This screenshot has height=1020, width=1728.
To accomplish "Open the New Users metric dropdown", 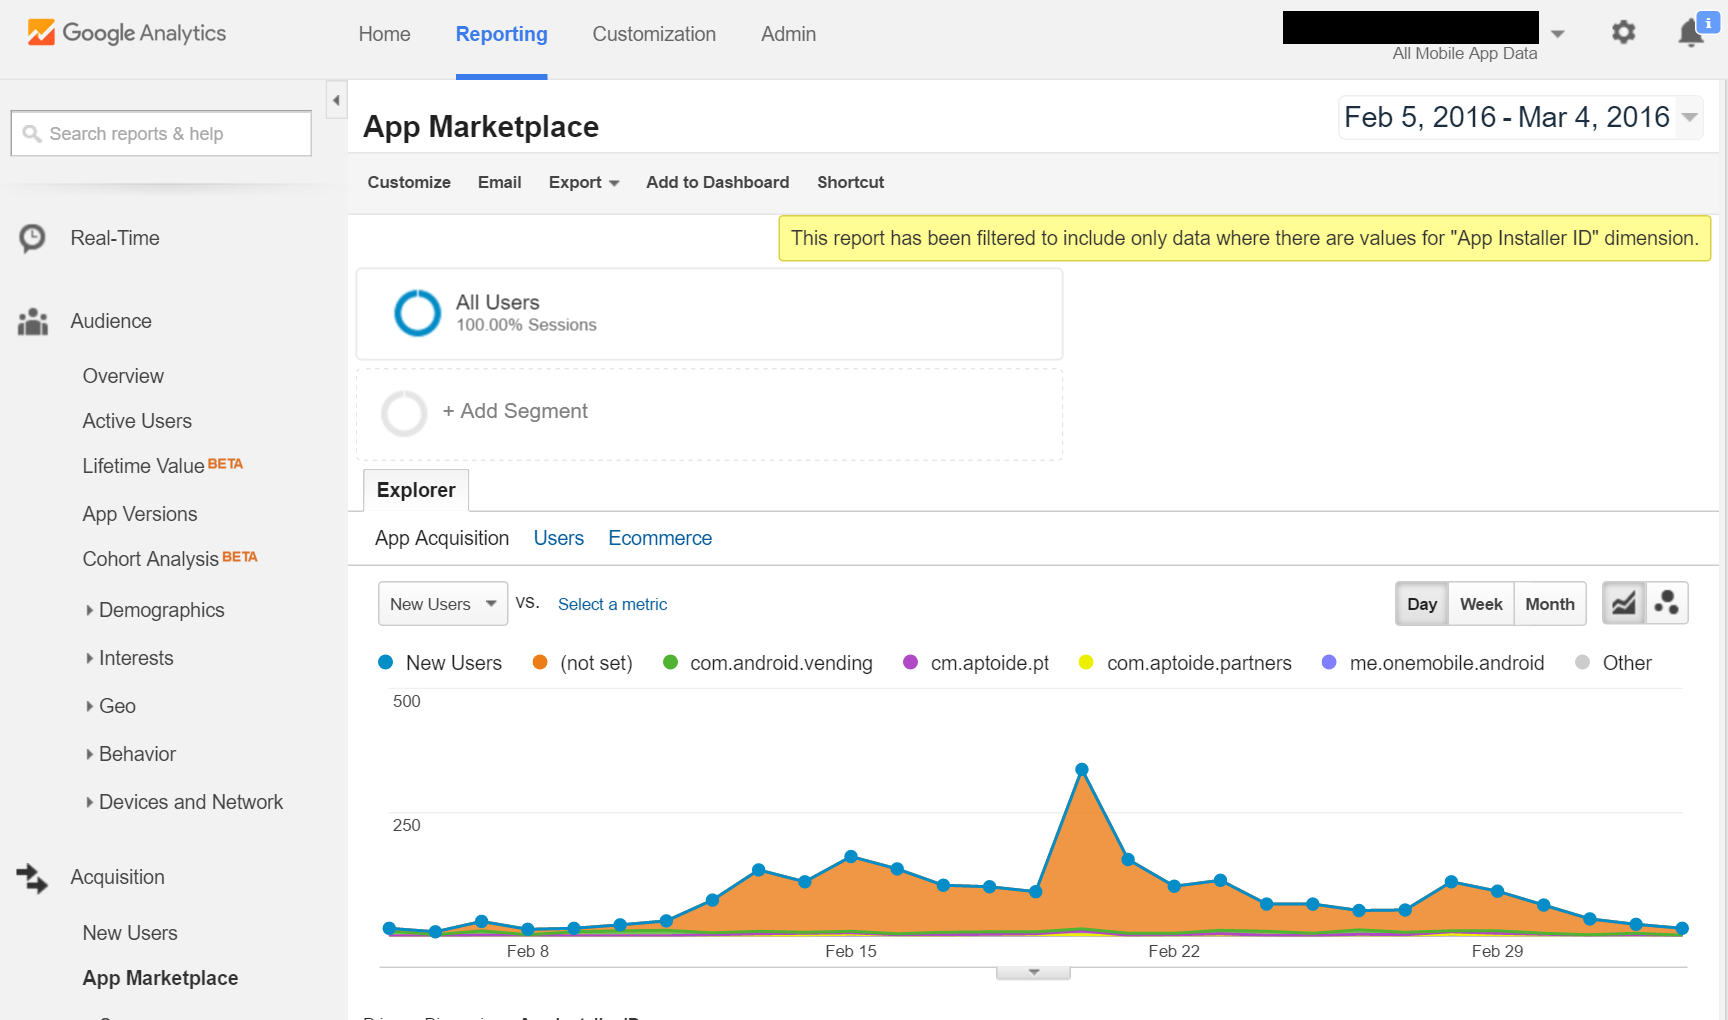I will click(x=442, y=604).
